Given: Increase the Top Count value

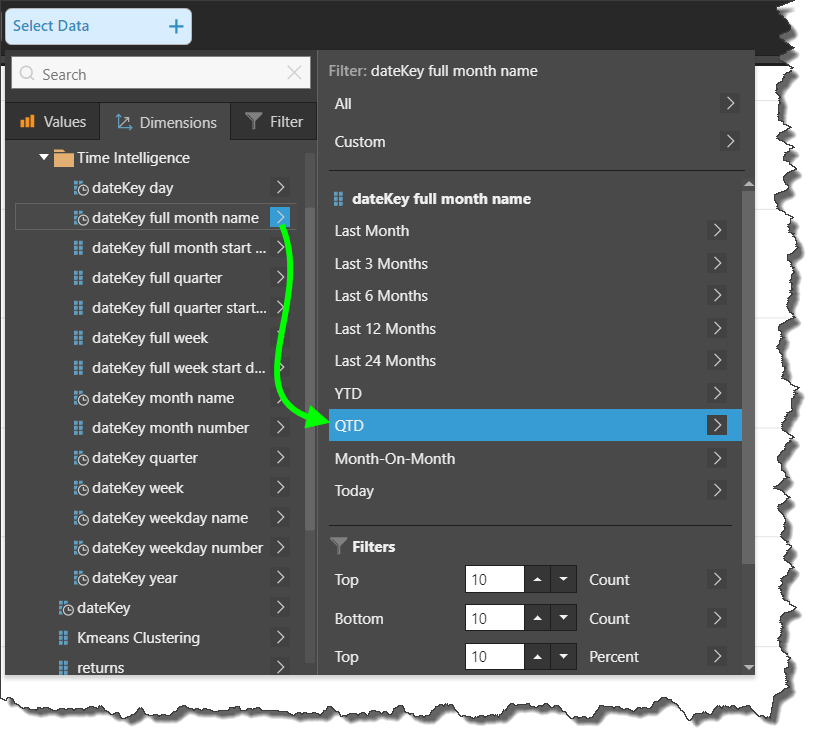Looking at the screenshot, I should [x=538, y=579].
